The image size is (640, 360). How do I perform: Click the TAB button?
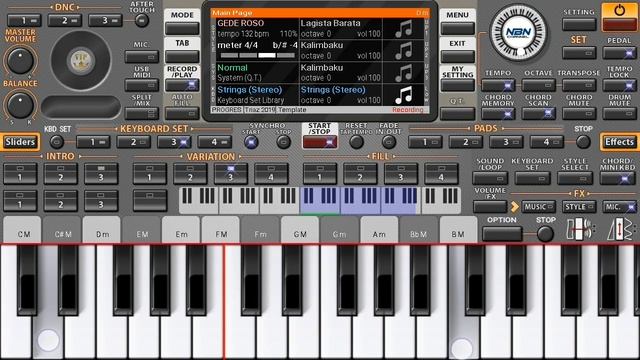pyautogui.click(x=182, y=57)
